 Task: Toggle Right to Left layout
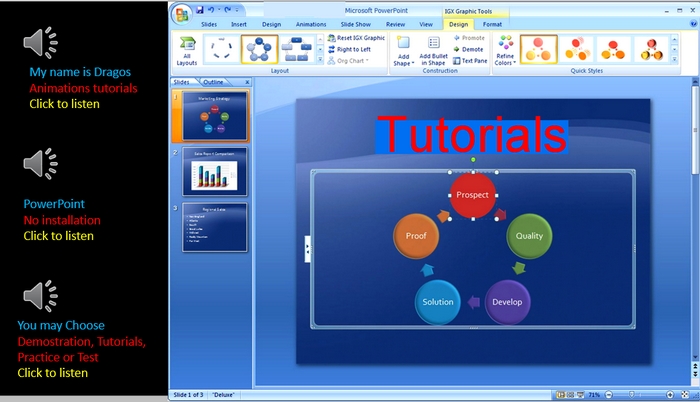355,49
